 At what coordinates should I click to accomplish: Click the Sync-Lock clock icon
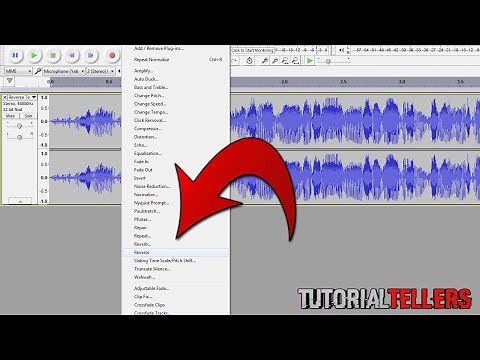coord(249,60)
